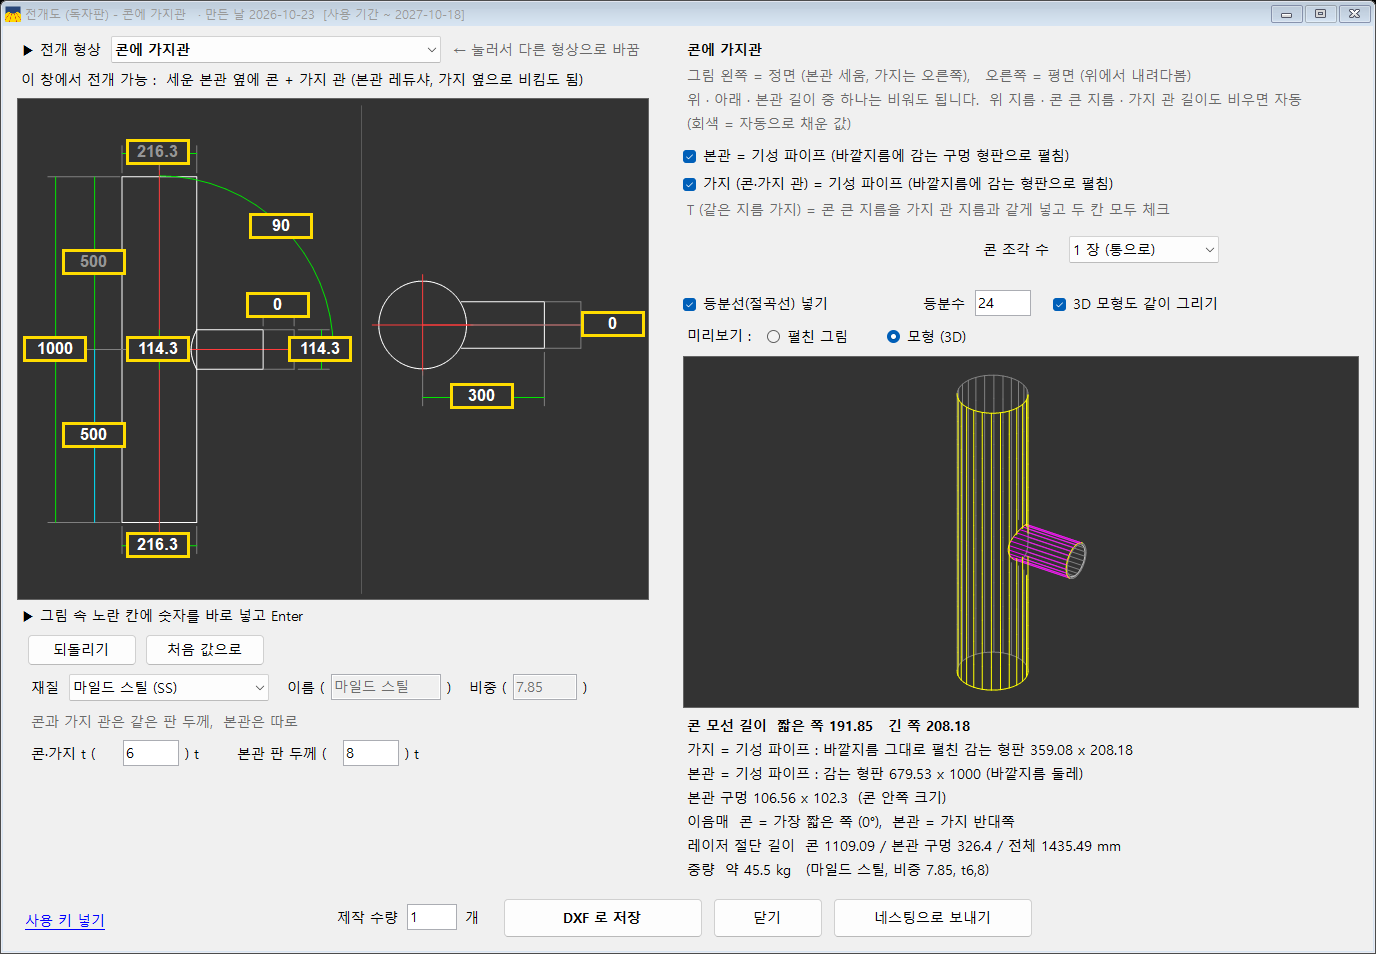The image size is (1376, 954).
Task: Maximize the window
Action: tap(1320, 14)
